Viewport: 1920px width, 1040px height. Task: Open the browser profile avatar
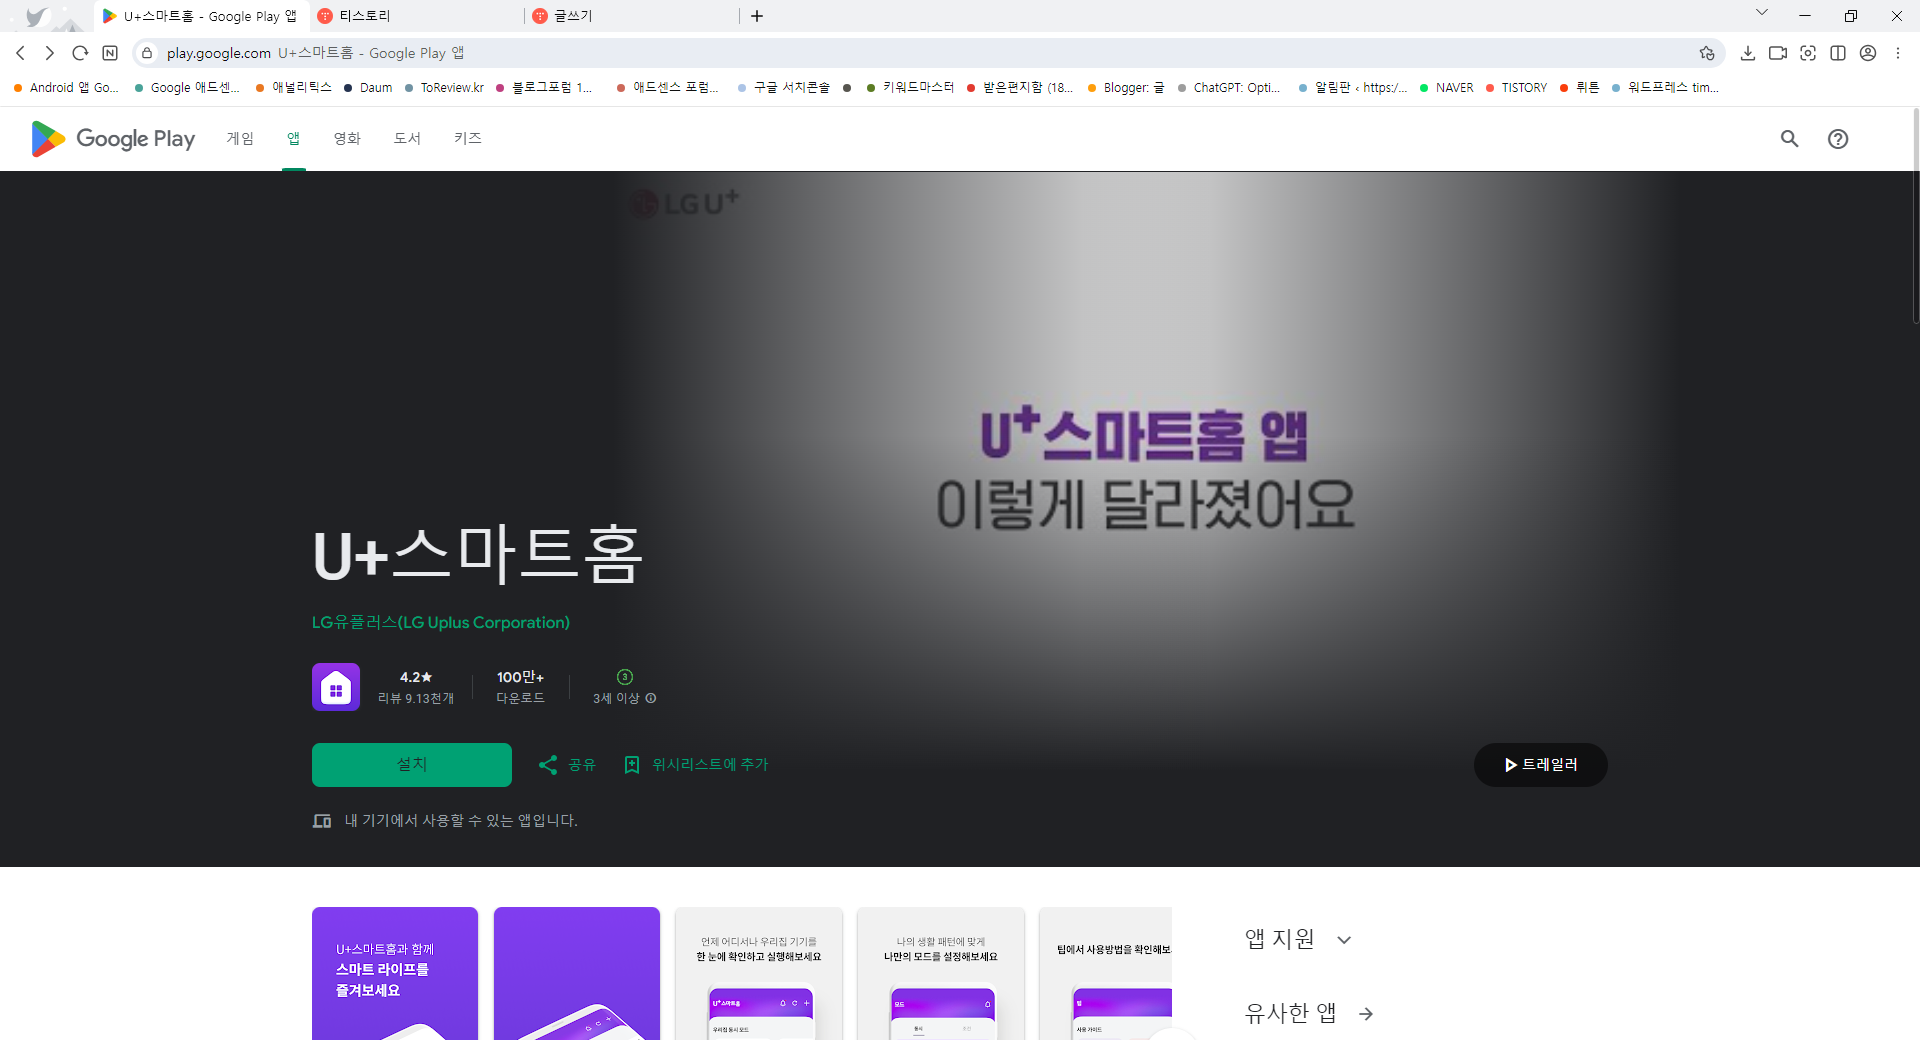(1868, 53)
